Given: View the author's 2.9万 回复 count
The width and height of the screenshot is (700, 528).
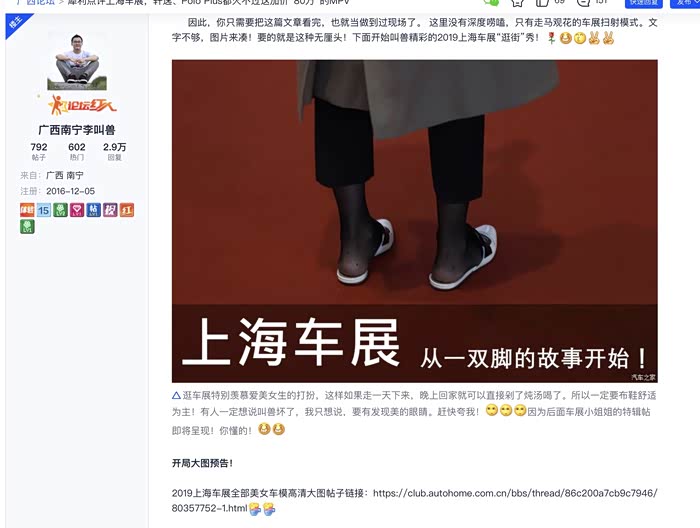Looking at the screenshot, I should pyautogui.click(x=115, y=151).
